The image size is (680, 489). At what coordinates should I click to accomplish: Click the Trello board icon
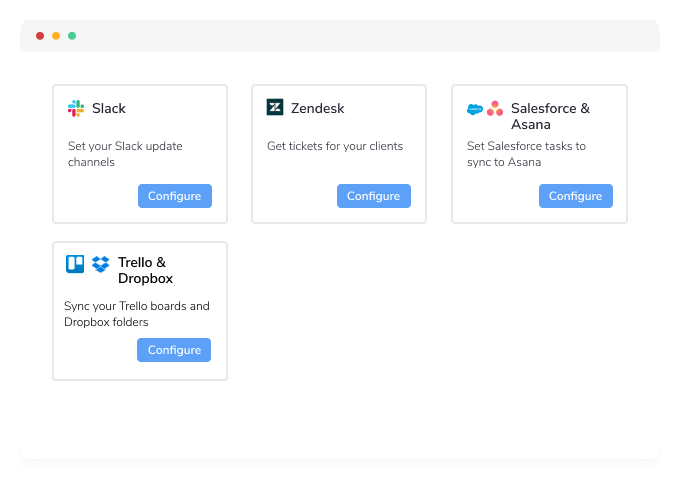(x=75, y=264)
